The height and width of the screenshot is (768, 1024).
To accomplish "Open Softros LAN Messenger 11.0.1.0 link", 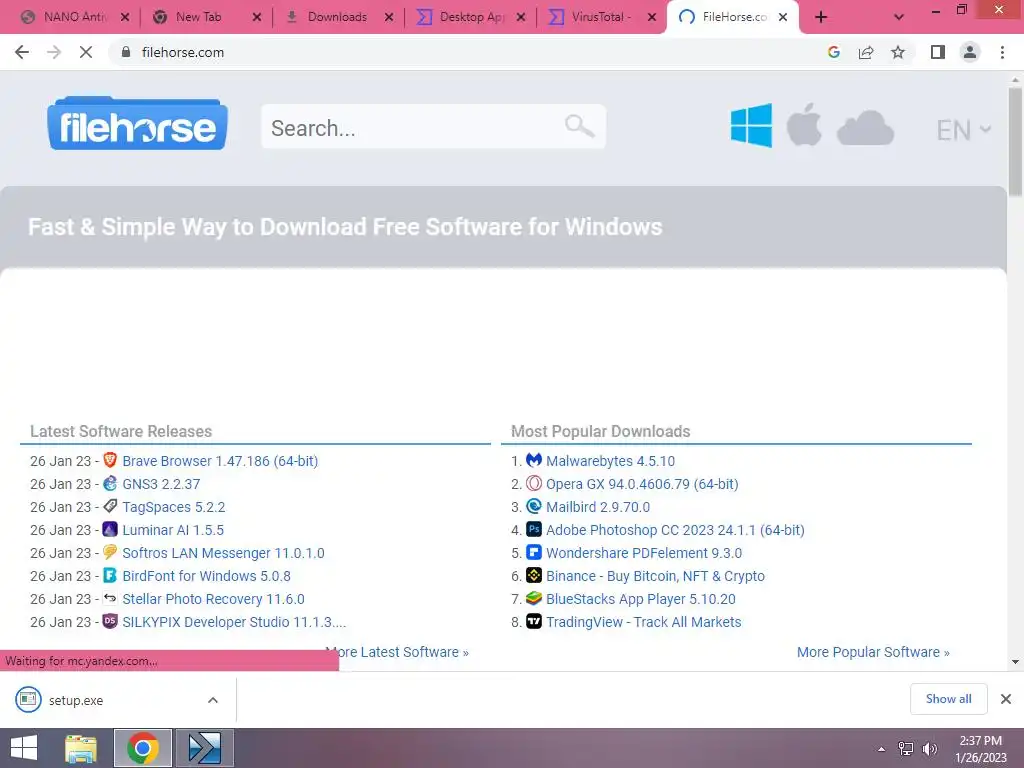I will [223, 553].
